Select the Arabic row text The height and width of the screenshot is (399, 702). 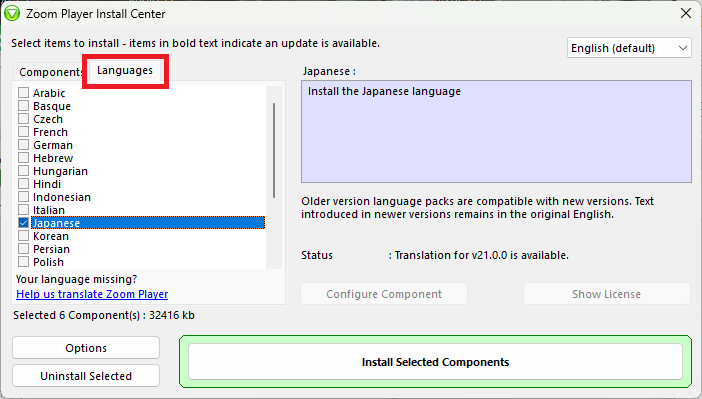tap(49, 93)
